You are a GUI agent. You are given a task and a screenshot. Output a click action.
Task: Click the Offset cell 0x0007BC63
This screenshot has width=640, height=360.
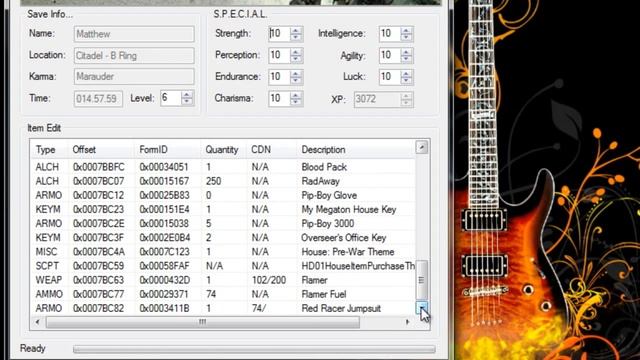(x=98, y=280)
